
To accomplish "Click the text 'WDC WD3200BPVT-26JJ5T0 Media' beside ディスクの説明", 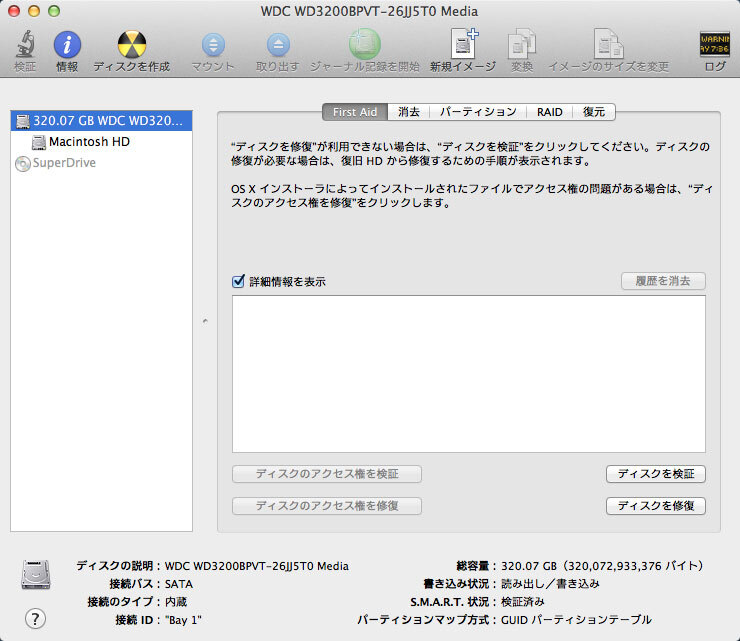I will click(257, 566).
